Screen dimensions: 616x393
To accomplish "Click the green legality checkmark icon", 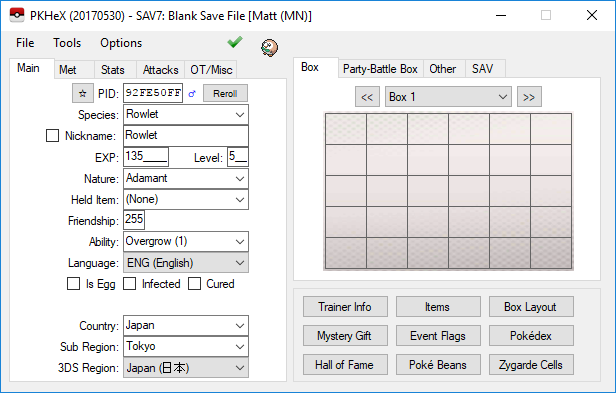I will 235,42.
